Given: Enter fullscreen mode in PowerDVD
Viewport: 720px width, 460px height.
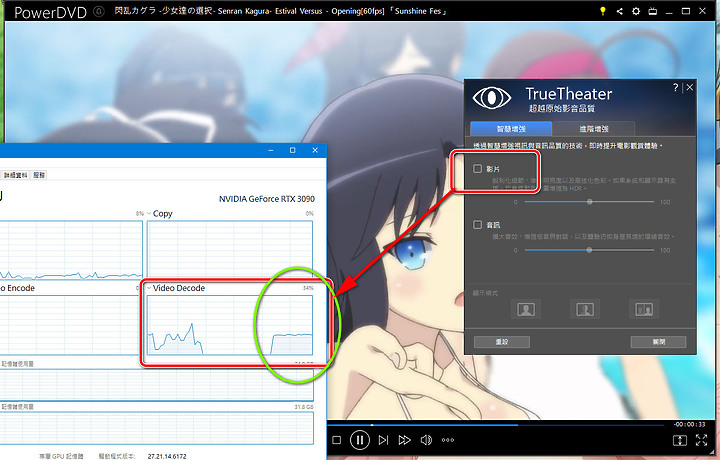Looking at the screenshot, I should (x=701, y=440).
